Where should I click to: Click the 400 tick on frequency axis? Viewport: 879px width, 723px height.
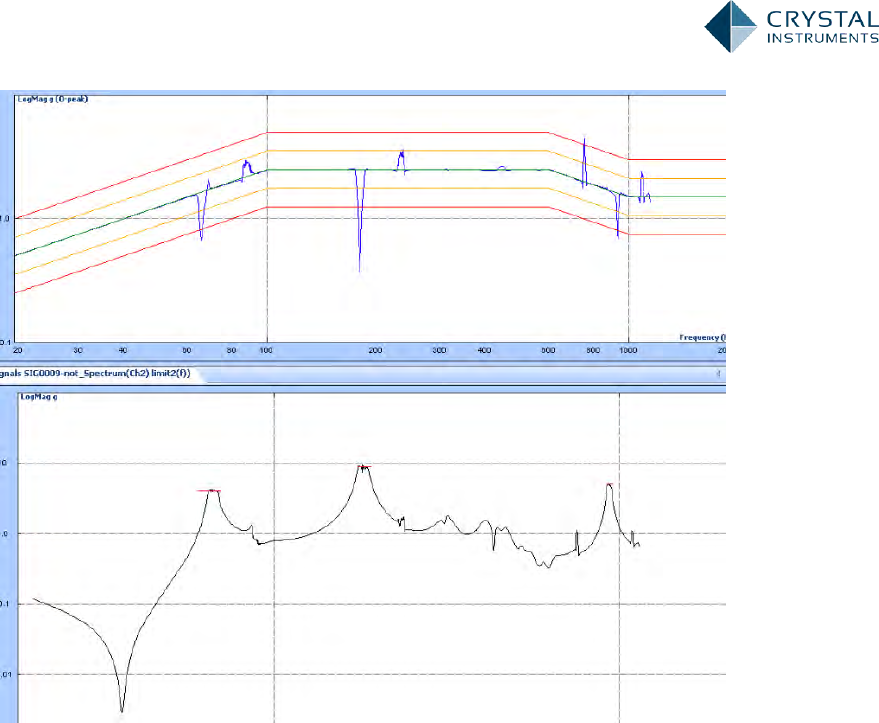484,350
